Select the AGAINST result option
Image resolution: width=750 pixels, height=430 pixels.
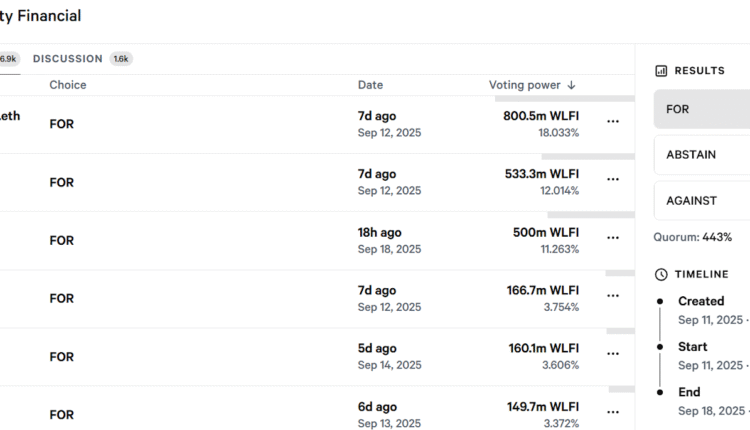click(x=702, y=200)
